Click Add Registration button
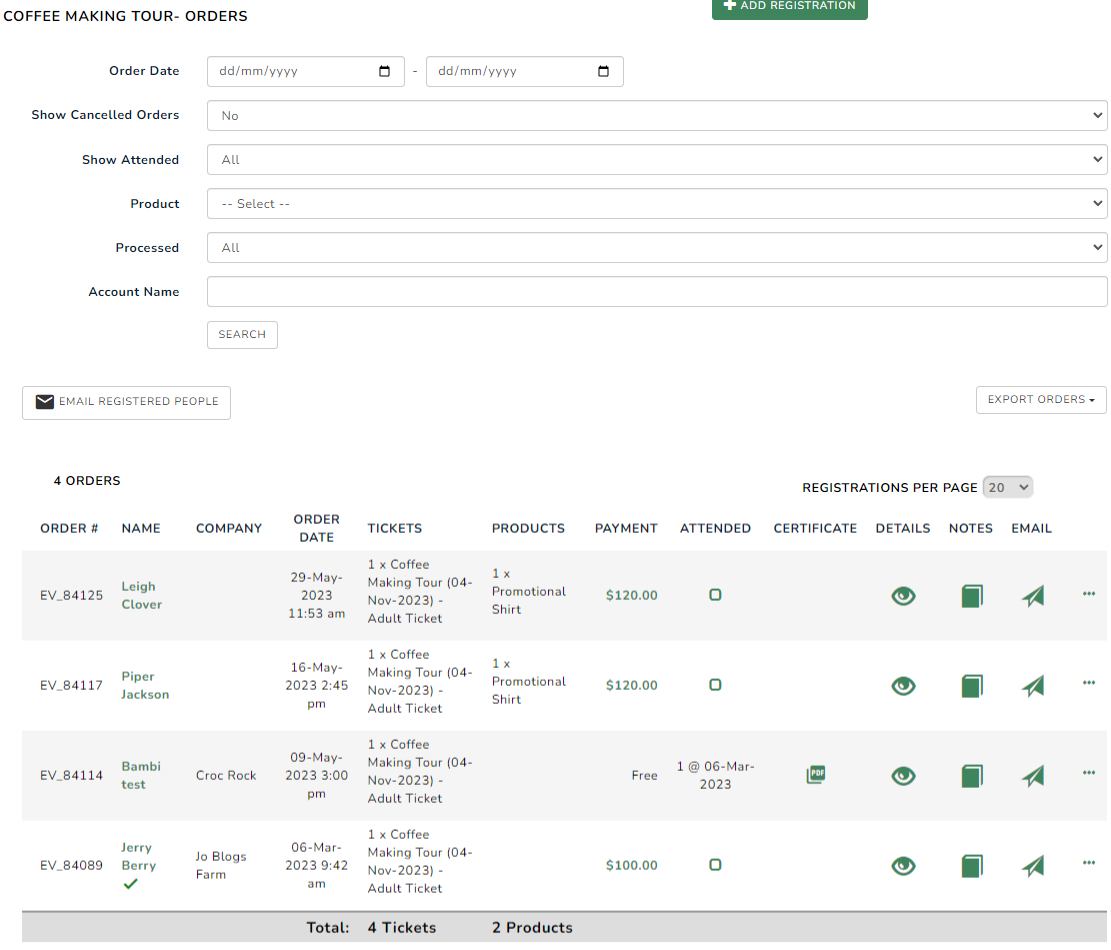This screenshot has height=950, width=1111. (x=789, y=7)
